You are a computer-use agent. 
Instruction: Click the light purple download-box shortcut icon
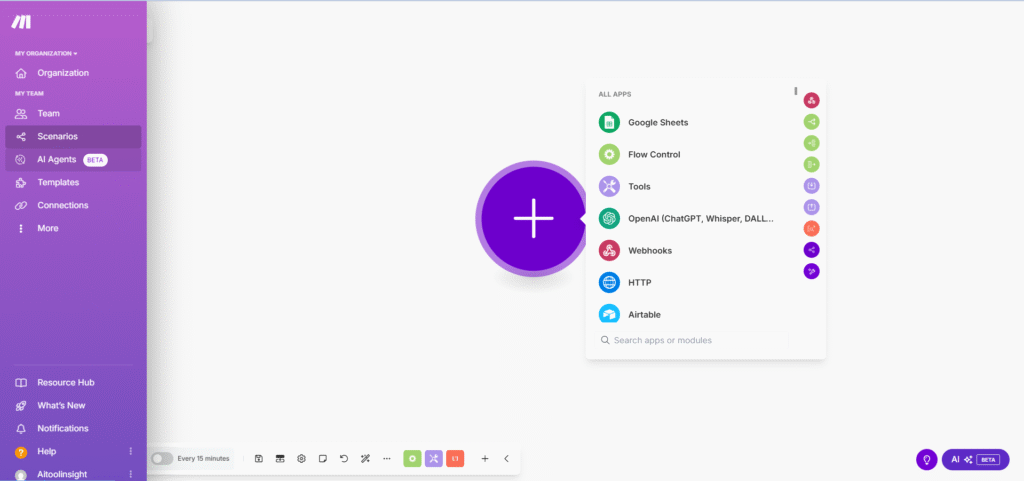click(x=811, y=186)
